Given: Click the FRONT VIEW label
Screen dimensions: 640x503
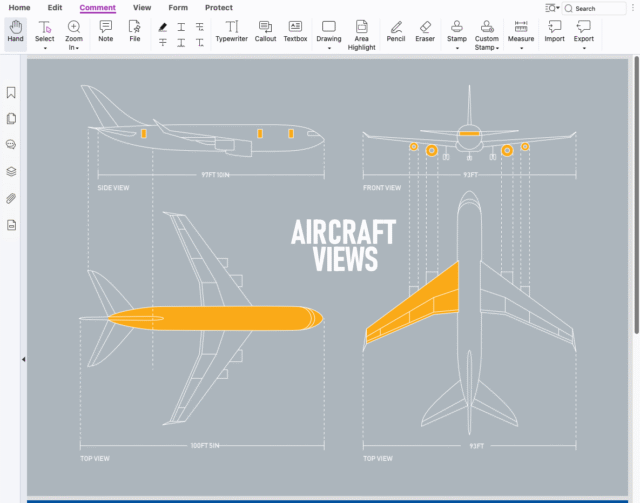Looking at the screenshot, I should point(382,188).
